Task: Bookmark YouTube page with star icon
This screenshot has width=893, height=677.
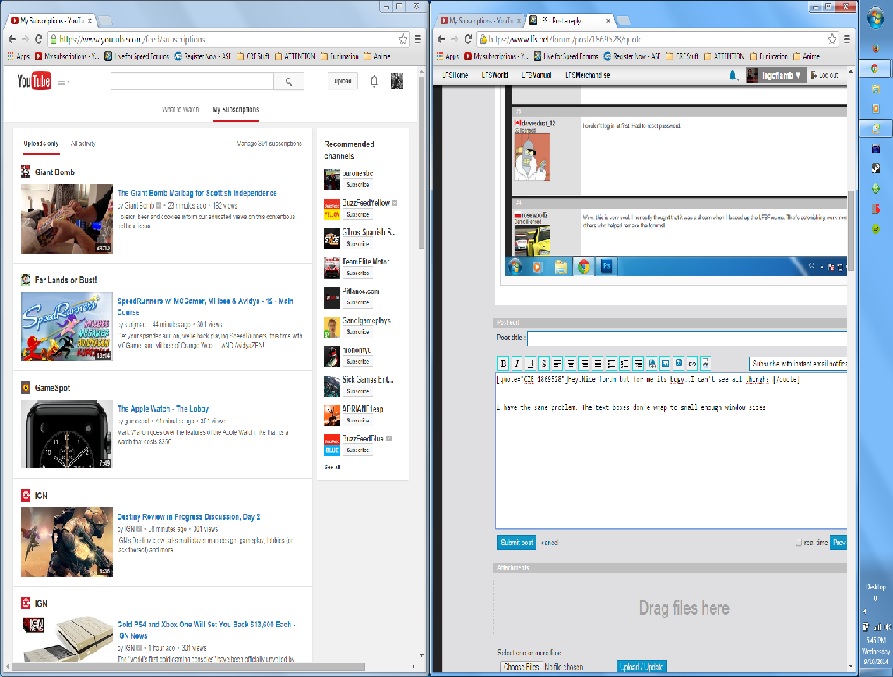Action: click(403, 39)
